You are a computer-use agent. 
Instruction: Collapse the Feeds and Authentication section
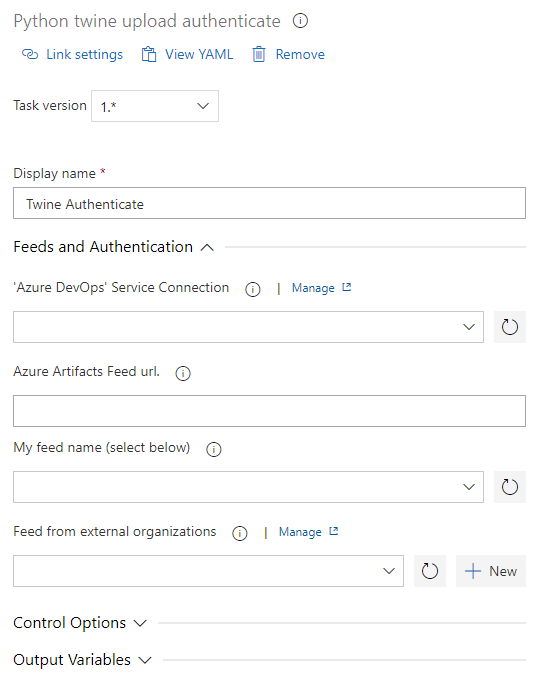(114, 247)
